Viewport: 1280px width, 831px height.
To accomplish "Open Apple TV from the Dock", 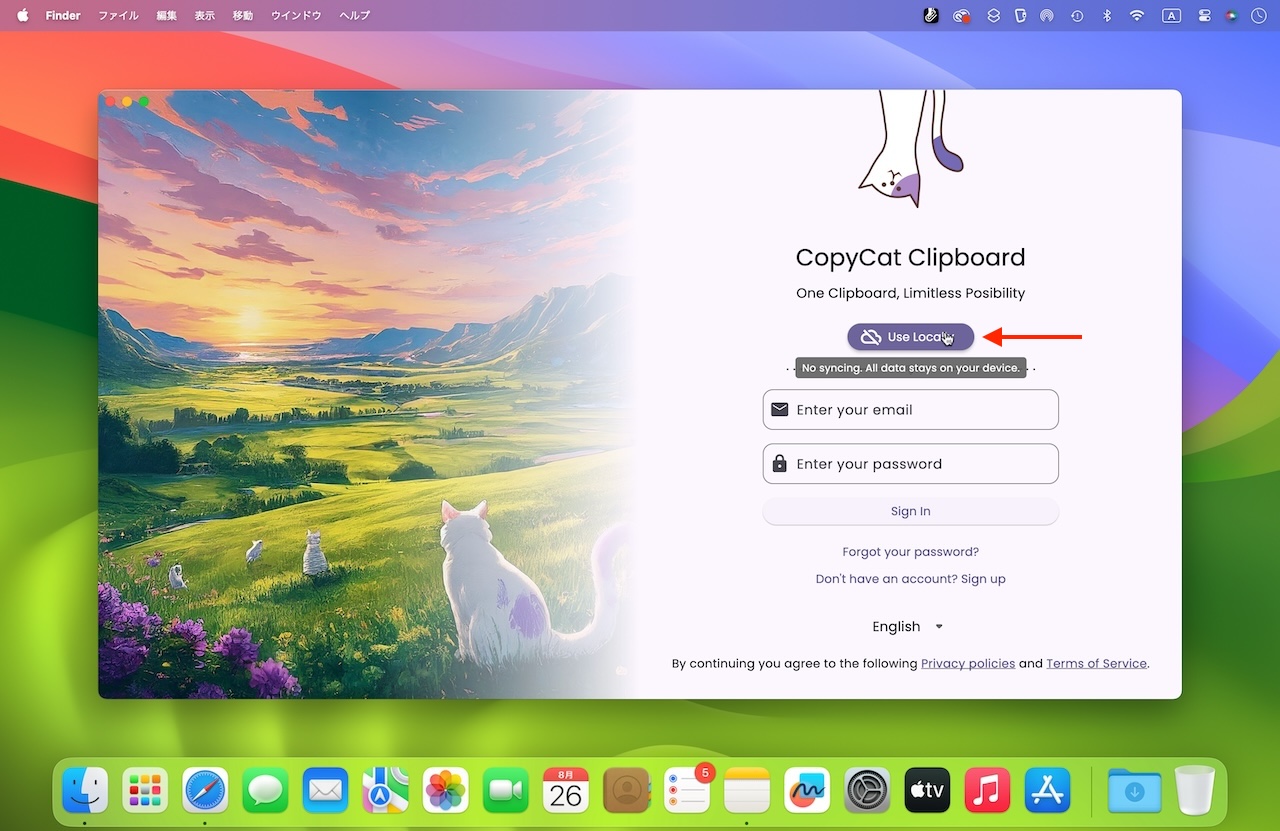I will (x=927, y=791).
